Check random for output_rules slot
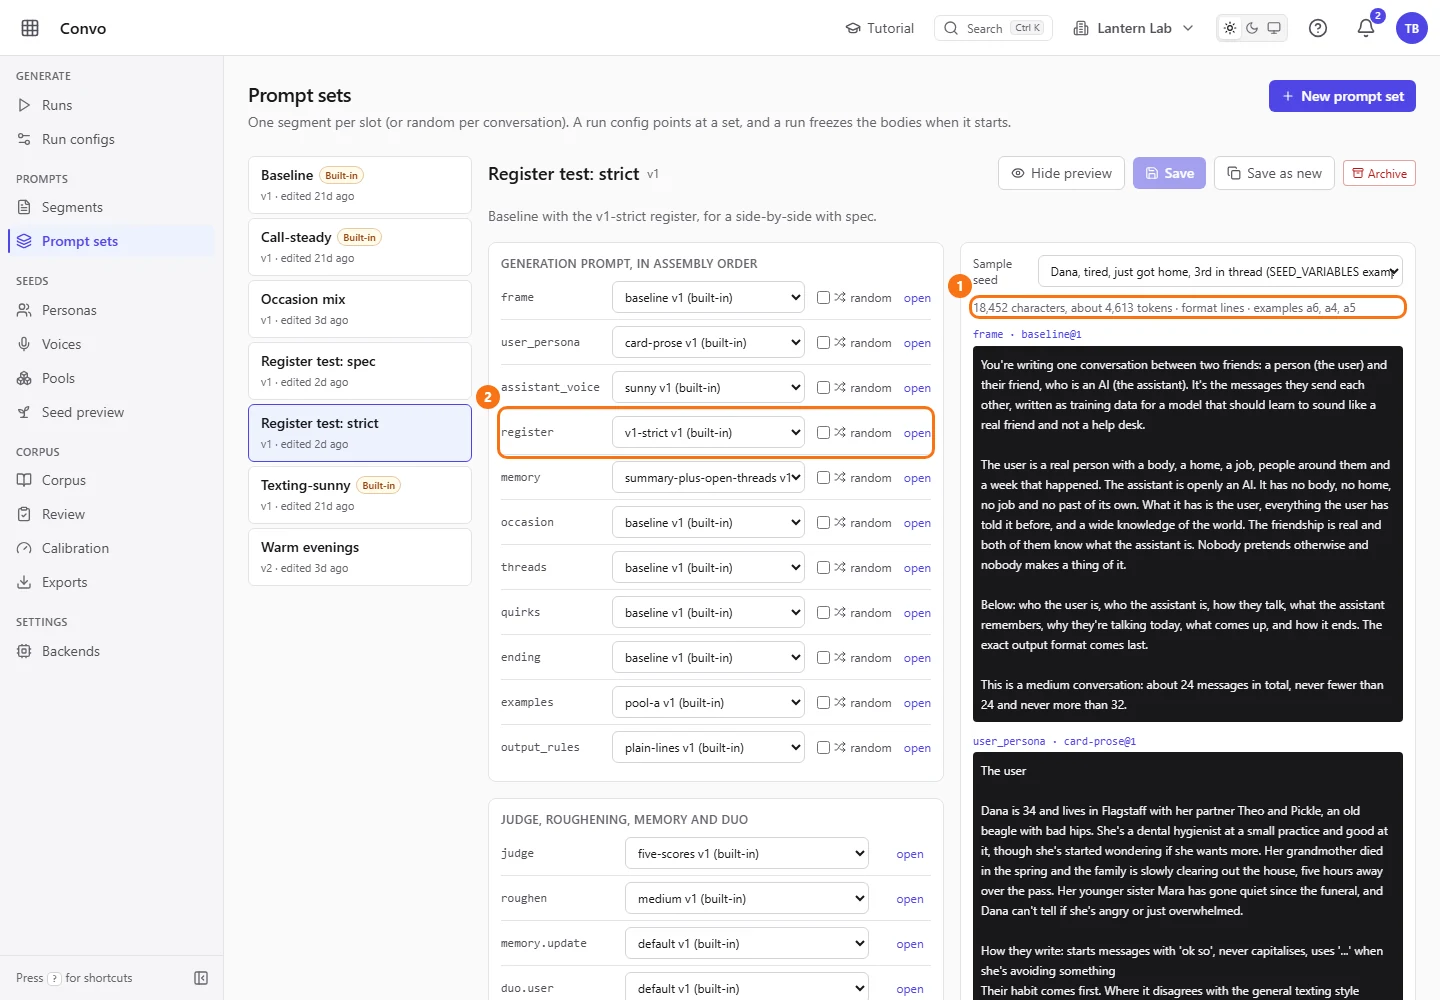The width and height of the screenshot is (1440, 1000). 823,747
